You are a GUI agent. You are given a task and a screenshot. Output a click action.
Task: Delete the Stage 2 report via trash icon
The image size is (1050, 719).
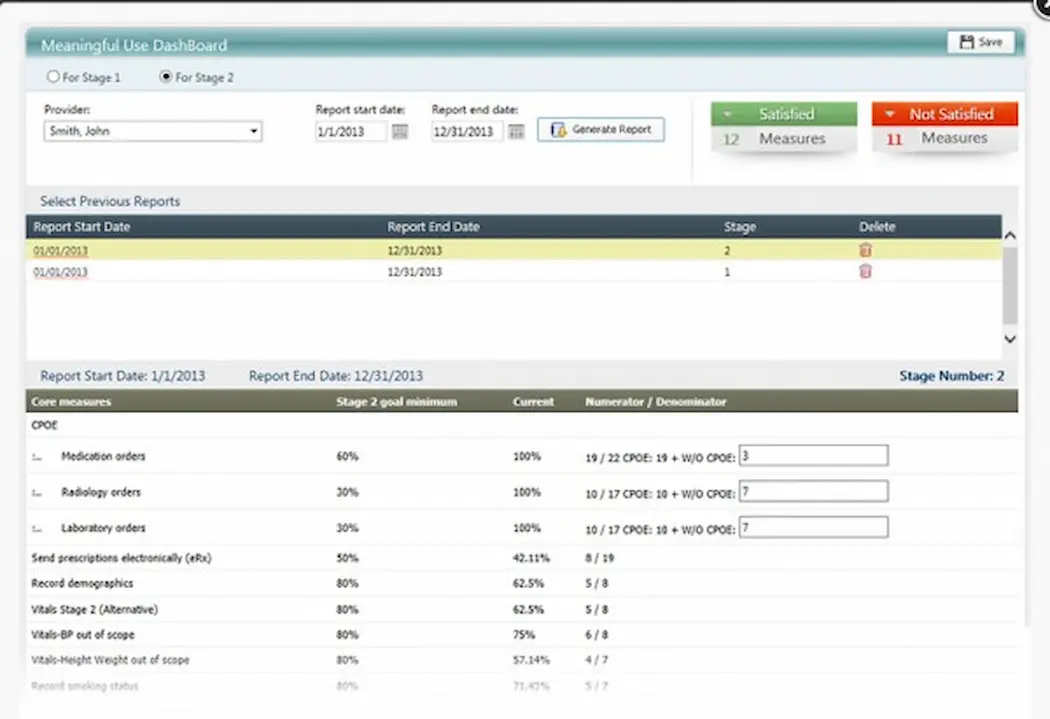point(864,250)
